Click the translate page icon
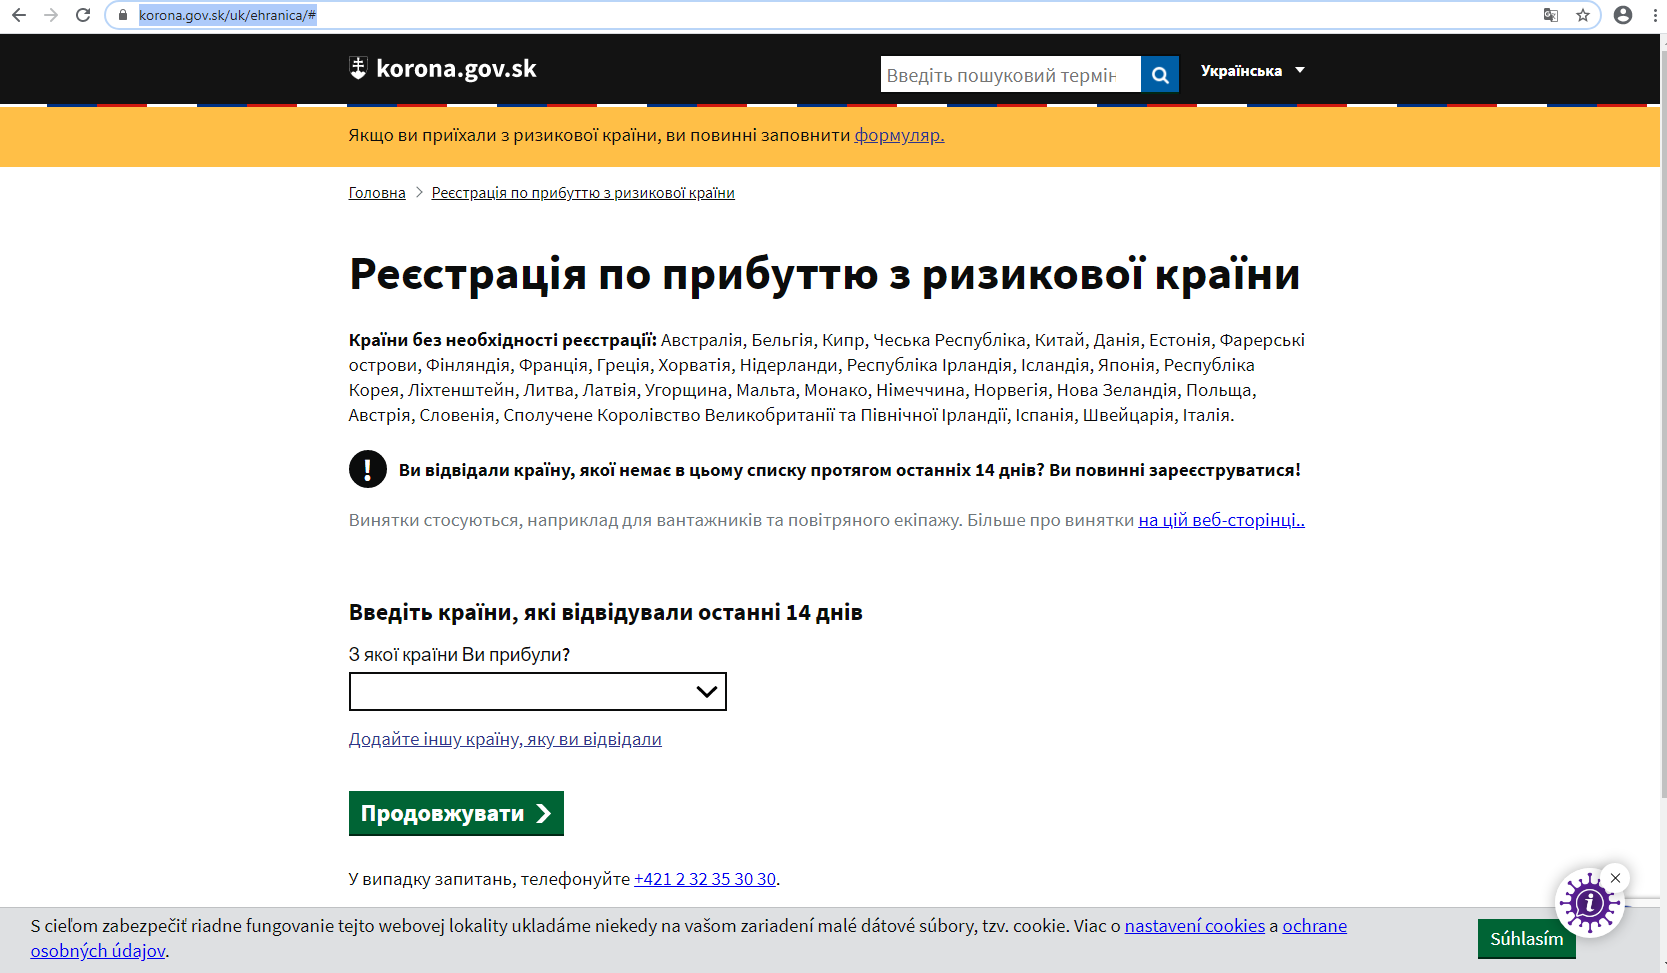 (x=1550, y=15)
